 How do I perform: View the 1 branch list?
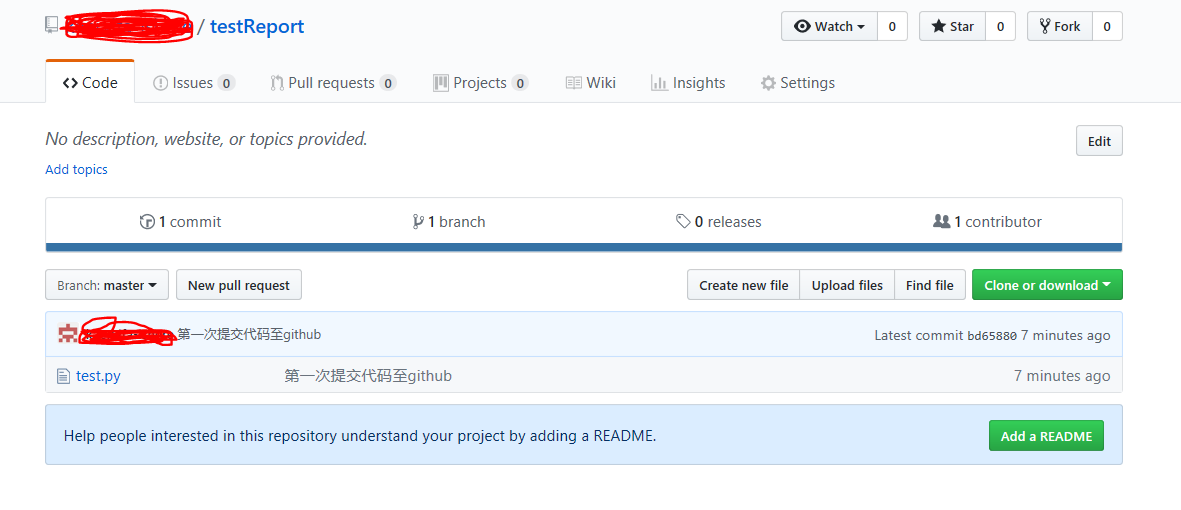[449, 221]
